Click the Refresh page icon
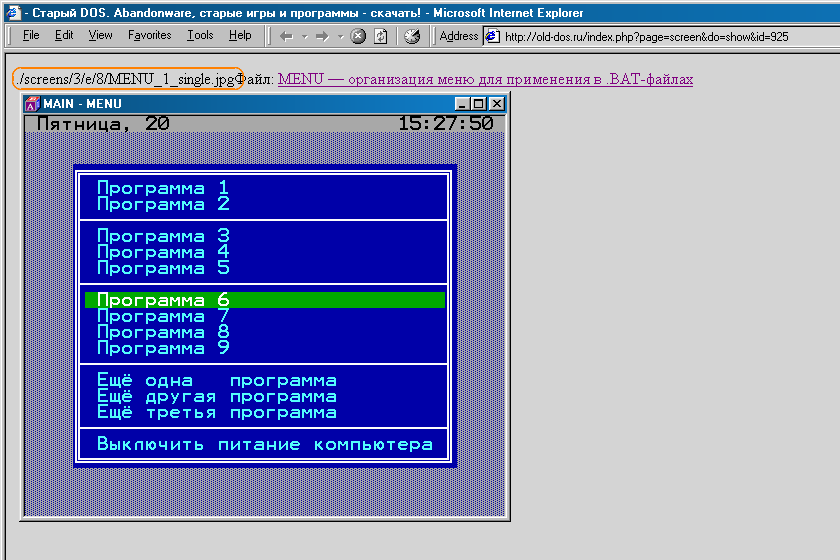The image size is (840, 560). (x=380, y=36)
